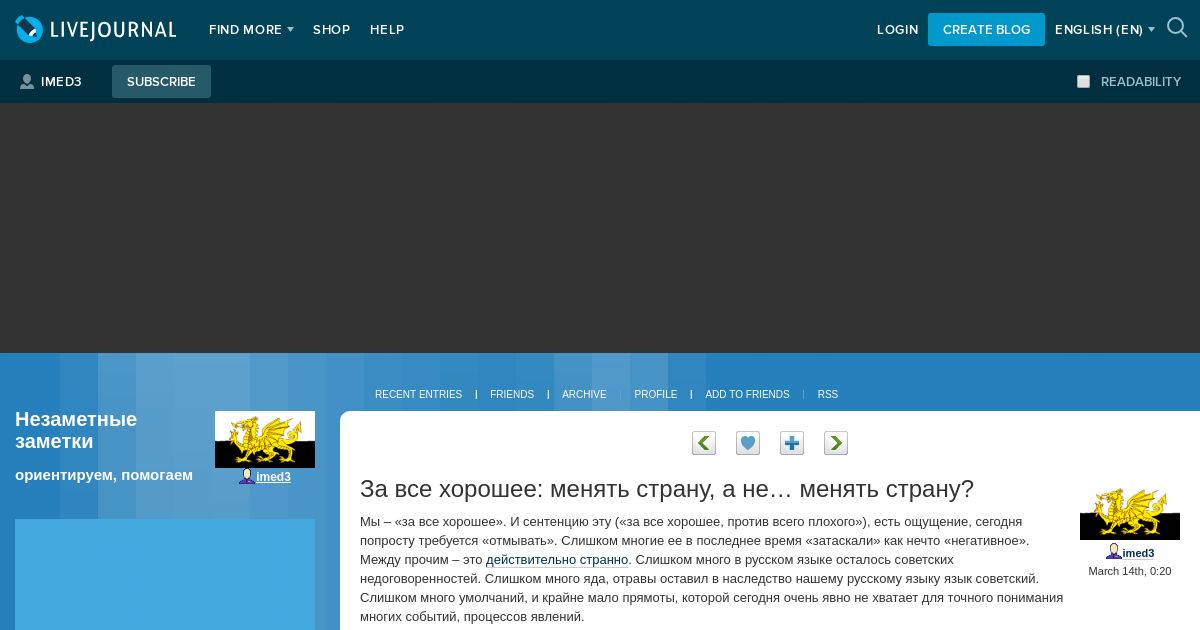Open the Profile tab
The width and height of the screenshot is (1200, 630).
point(656,395)
